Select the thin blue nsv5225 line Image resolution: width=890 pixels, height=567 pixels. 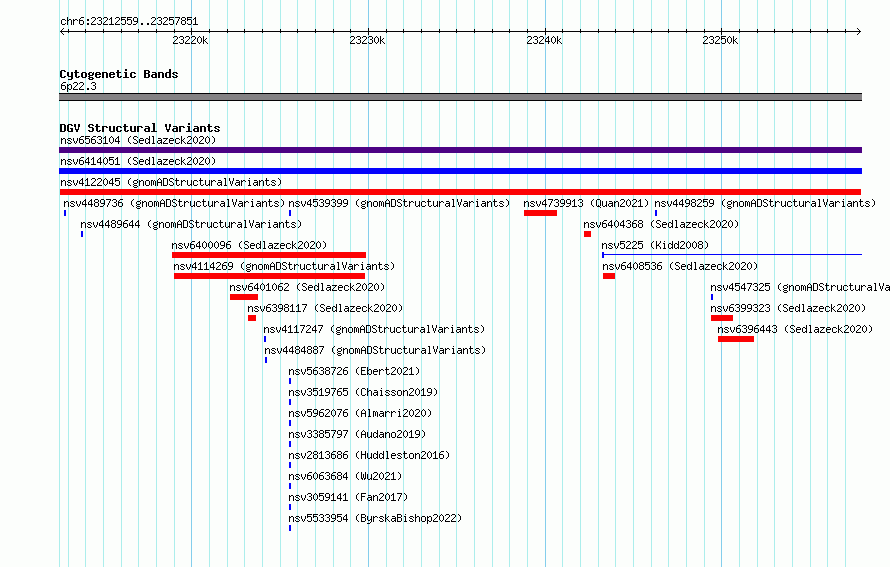tap(732, 255)
